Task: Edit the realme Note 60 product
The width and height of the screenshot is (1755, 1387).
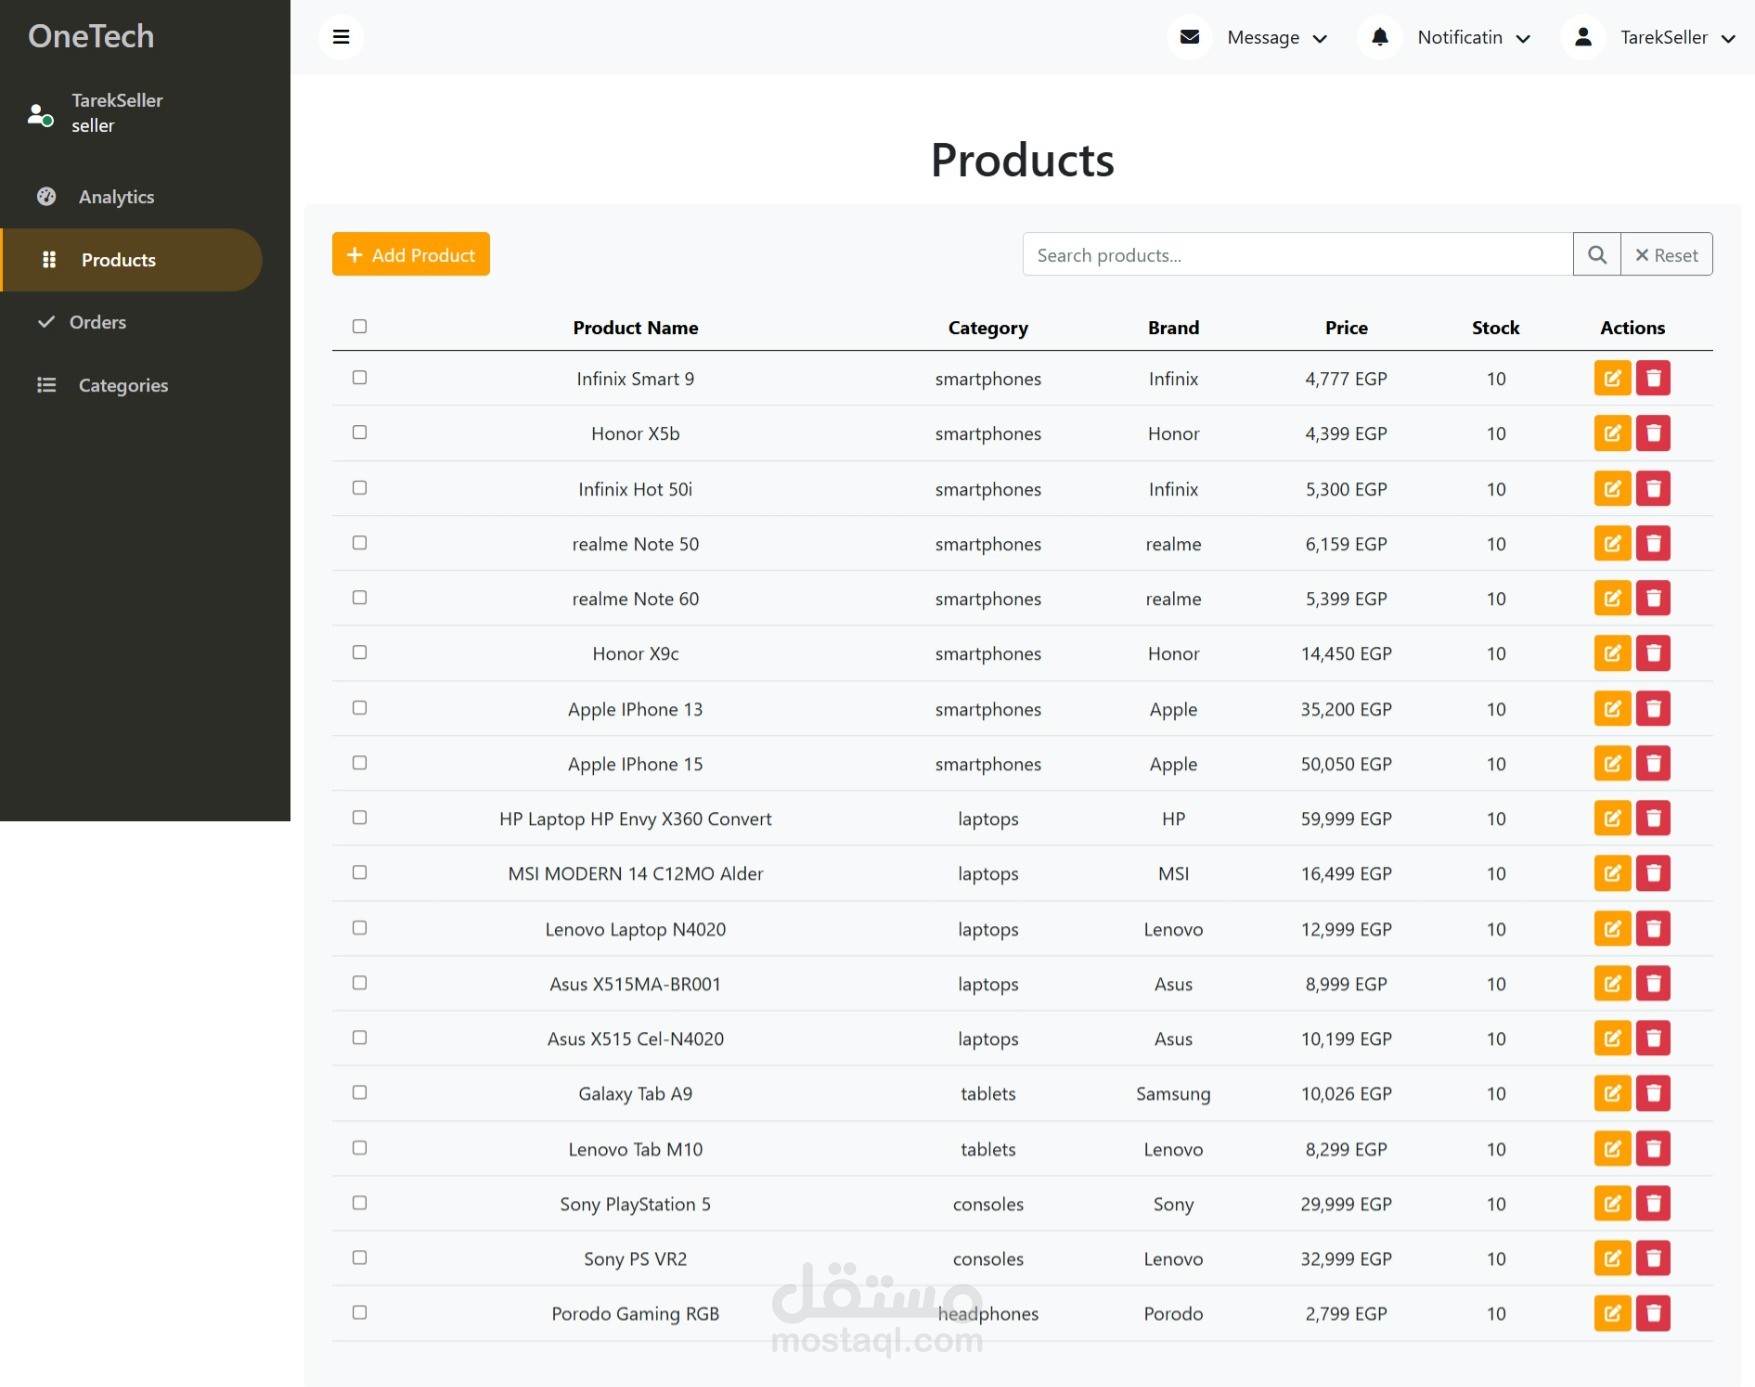Action: [x=1612, y=599]
